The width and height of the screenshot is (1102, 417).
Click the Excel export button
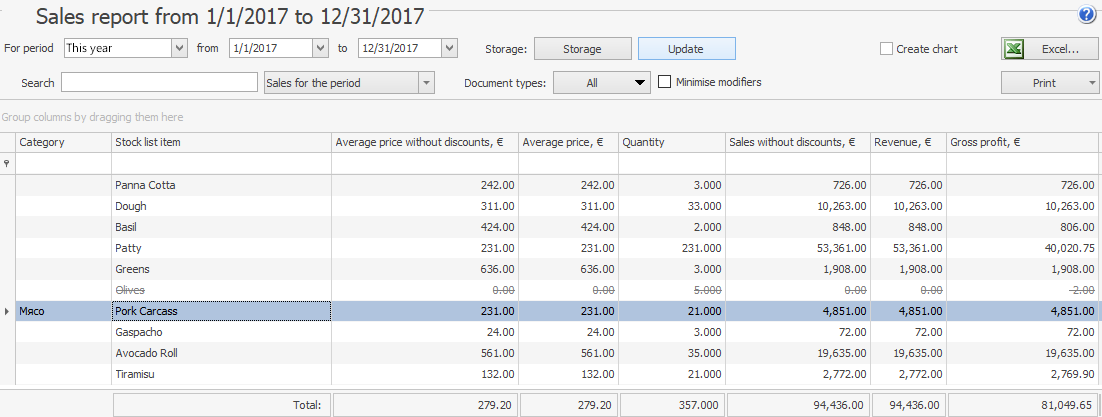pos(1050,49)
